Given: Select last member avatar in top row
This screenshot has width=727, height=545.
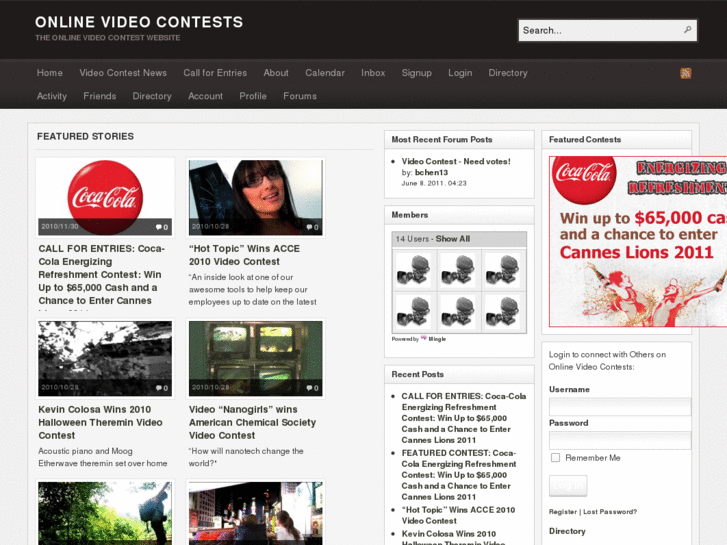Looking at the screenshot, I should (504, 269).
